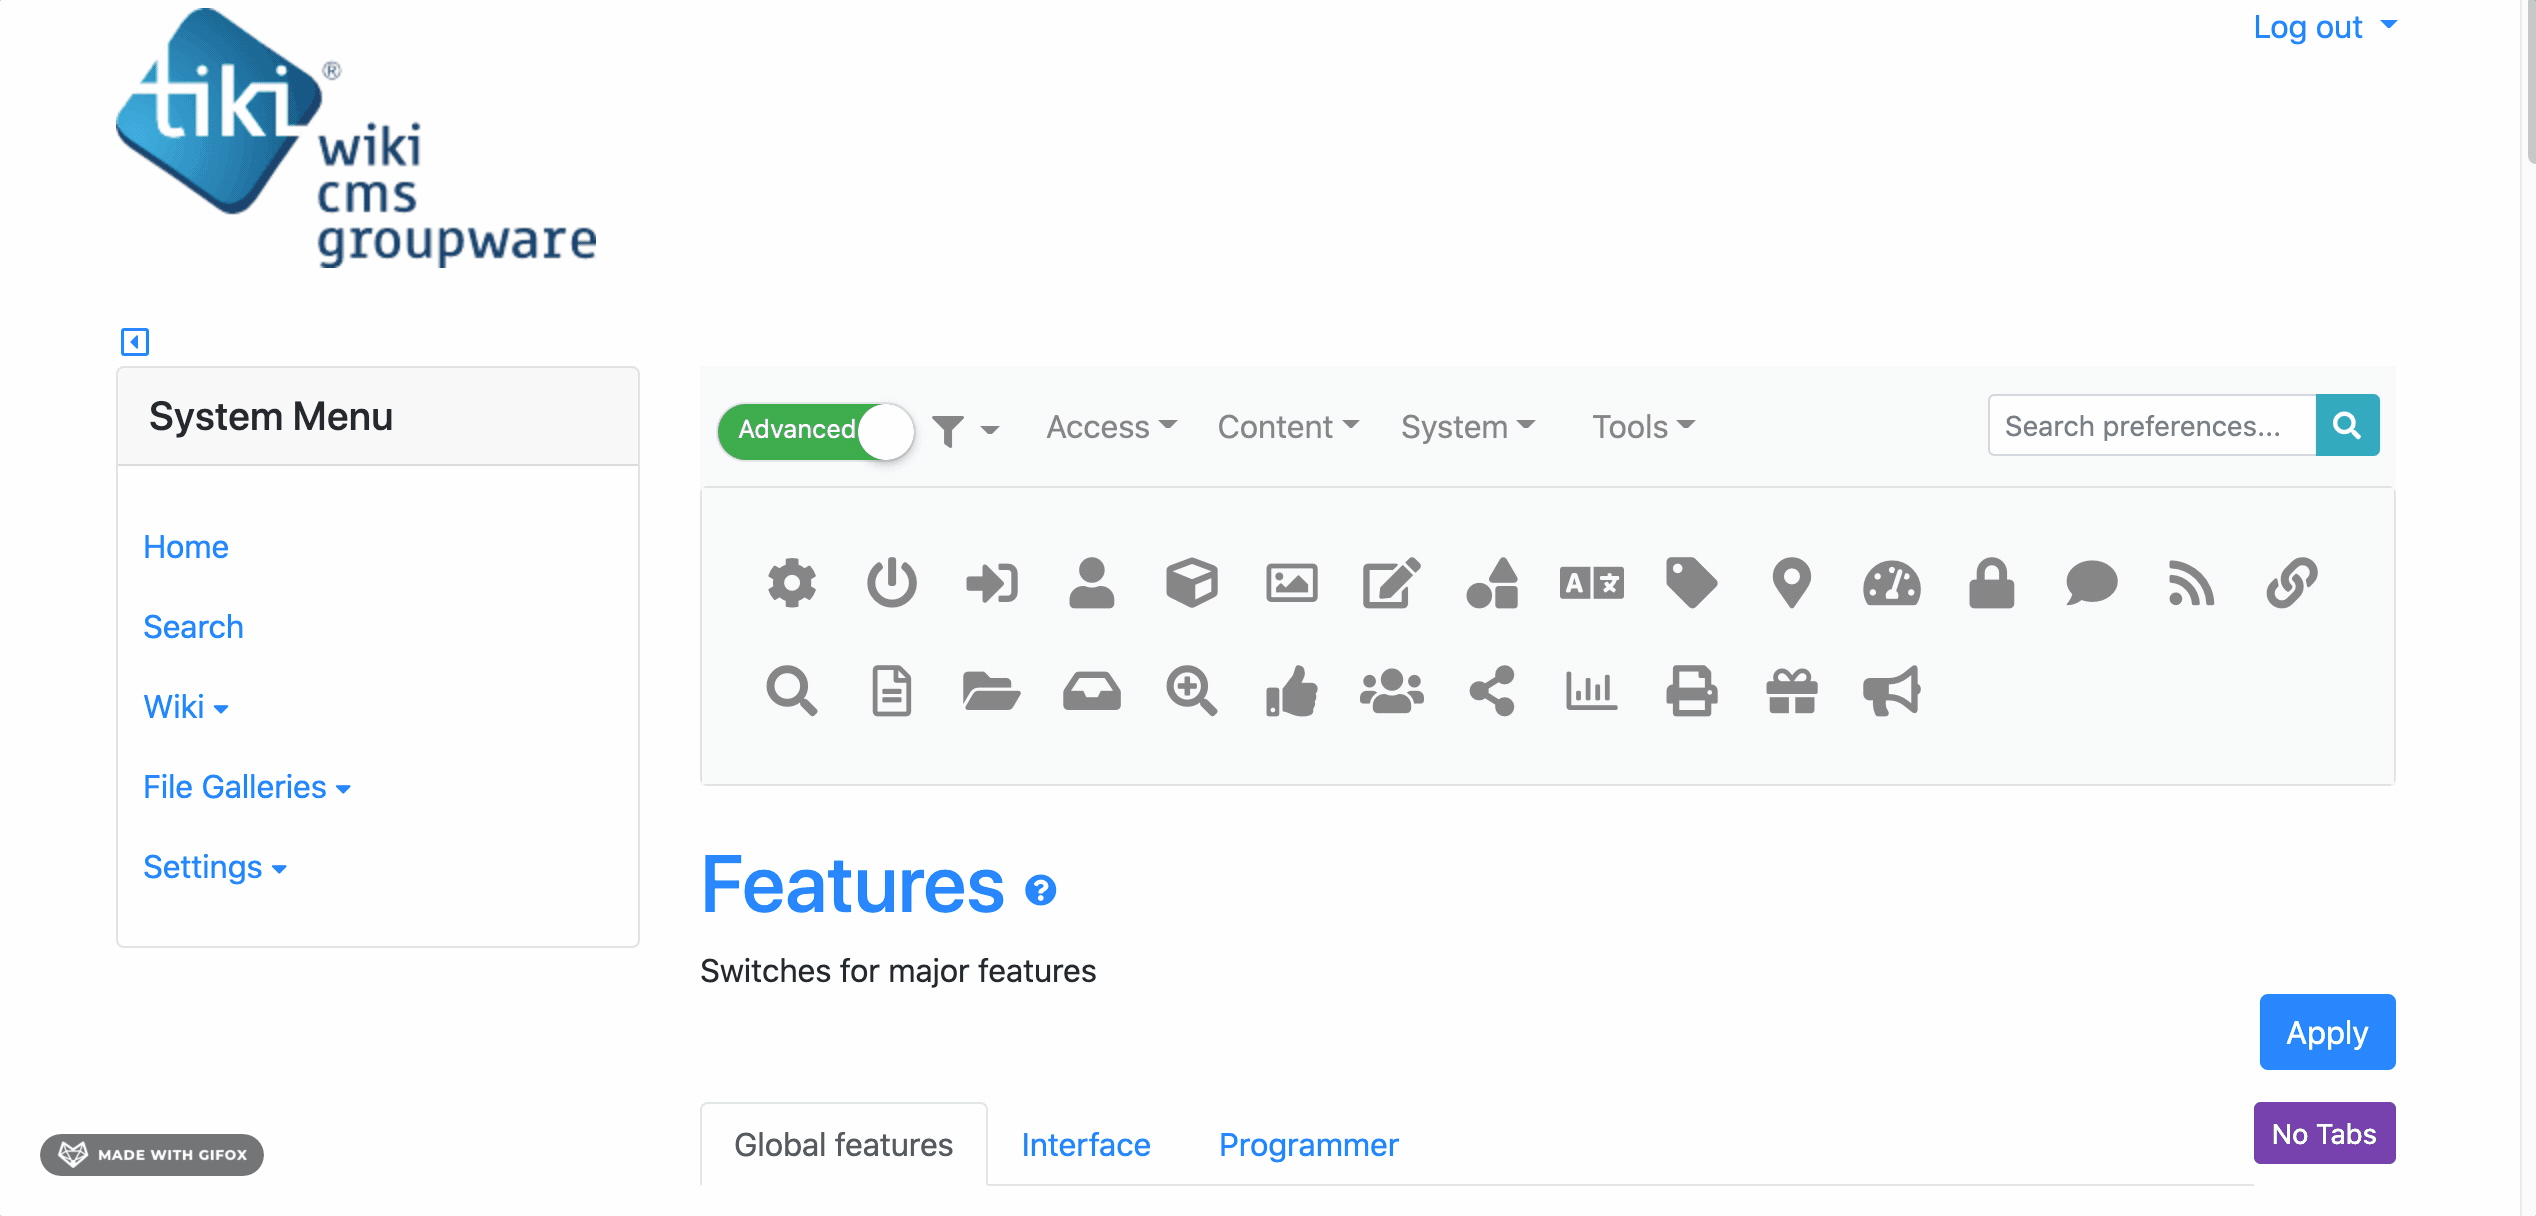Click the settings gear icon
The width and height of the screenshot is (2536, 1216).
(792, 582)
